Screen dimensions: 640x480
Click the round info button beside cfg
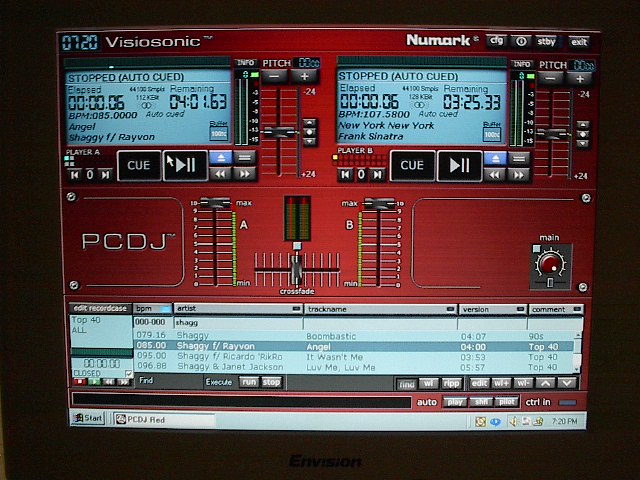point(521,41)
